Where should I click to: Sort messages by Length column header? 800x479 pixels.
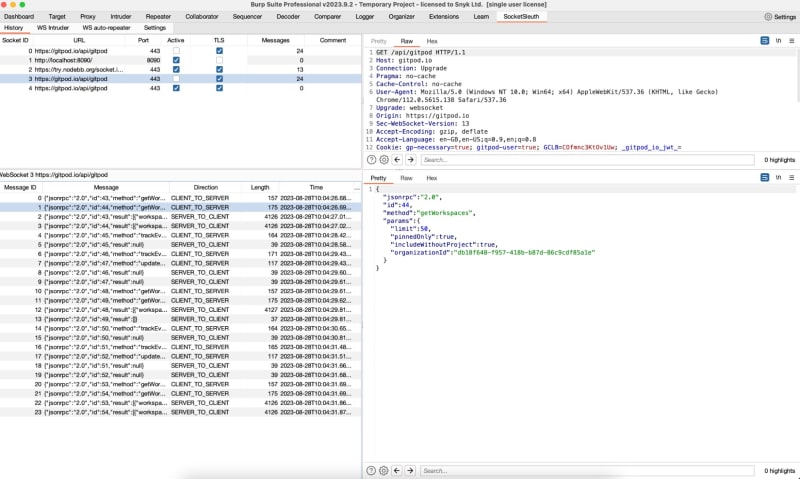(260, 188)
